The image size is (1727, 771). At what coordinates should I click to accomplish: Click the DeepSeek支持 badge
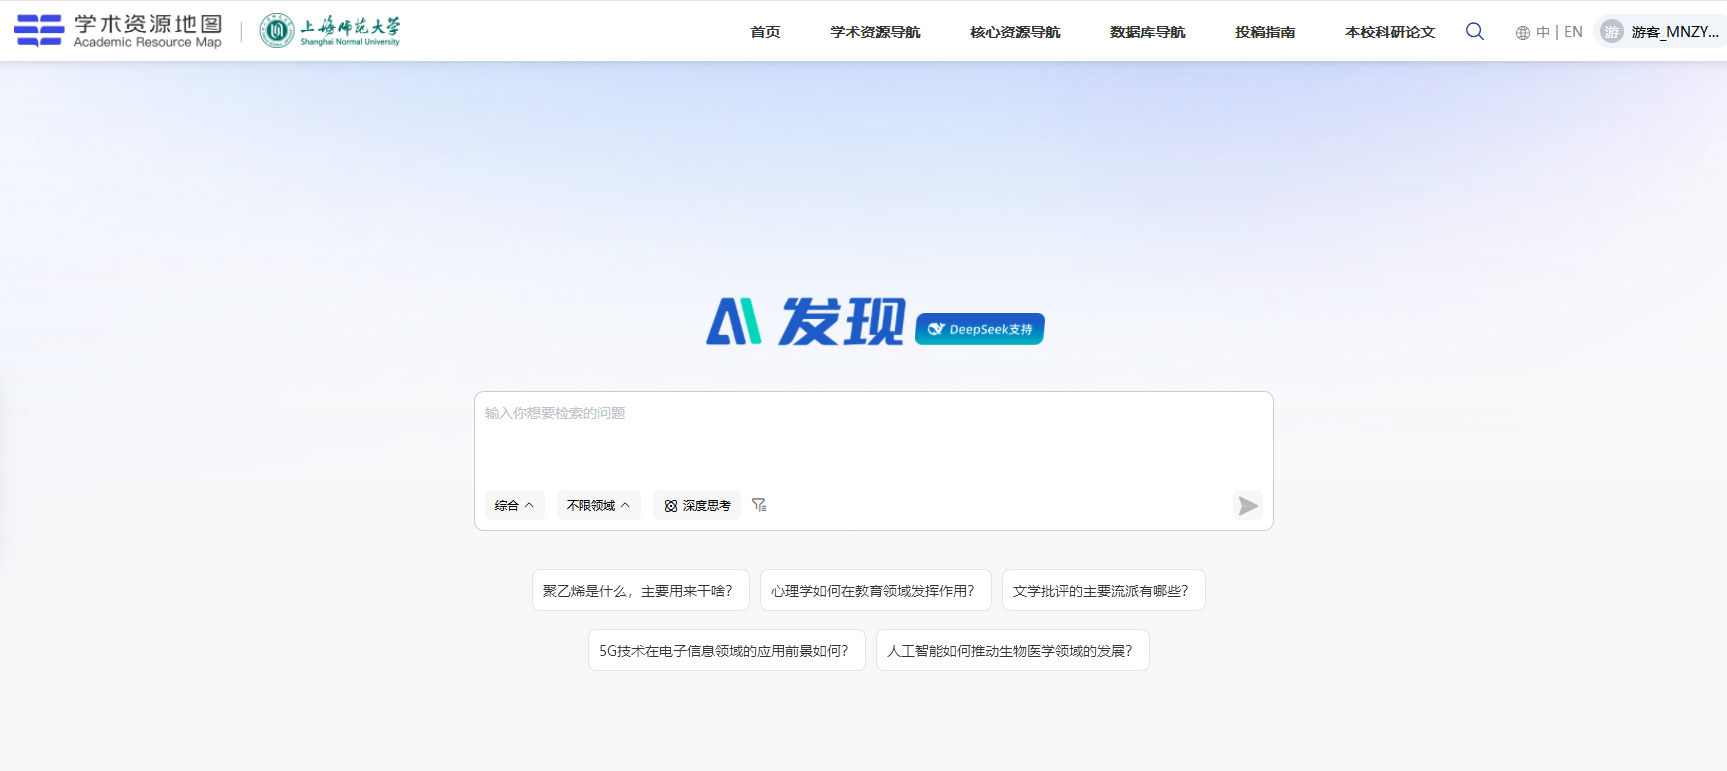click(979, 329)
